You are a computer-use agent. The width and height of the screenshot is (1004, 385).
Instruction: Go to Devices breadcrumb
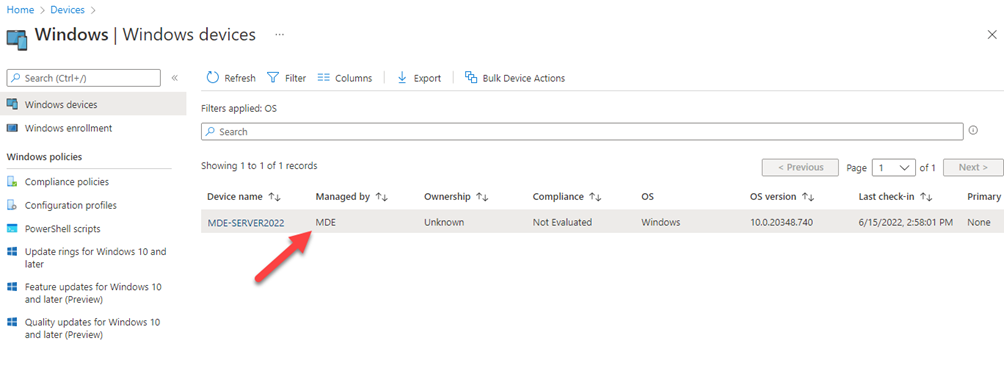click(67, 10)
